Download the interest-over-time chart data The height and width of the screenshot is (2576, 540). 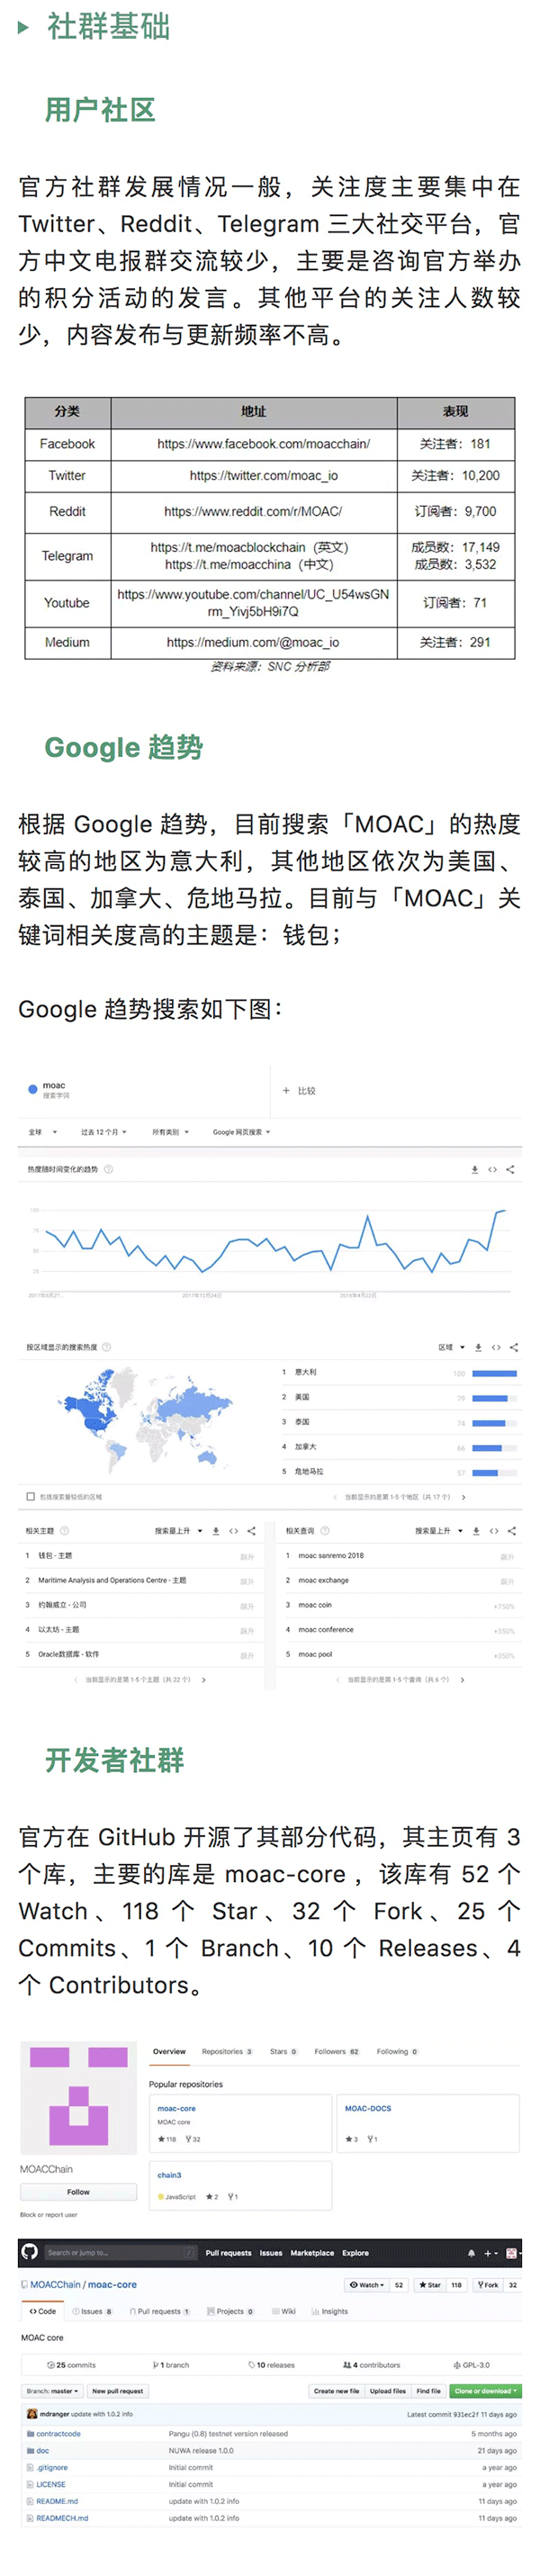pos(475,1169)
